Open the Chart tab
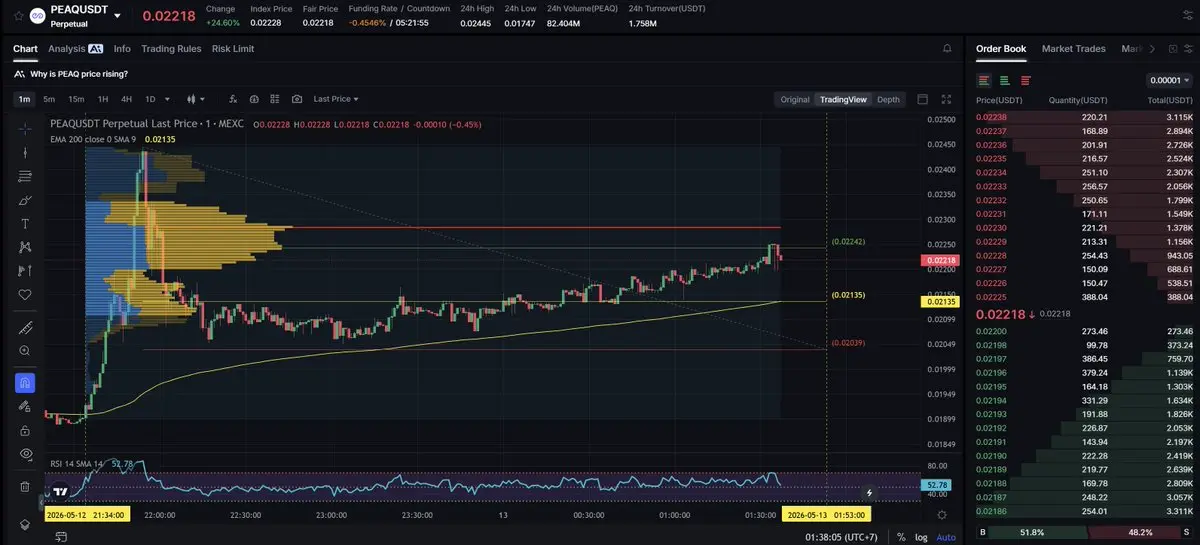1200x545 pixels. [25, 48]
